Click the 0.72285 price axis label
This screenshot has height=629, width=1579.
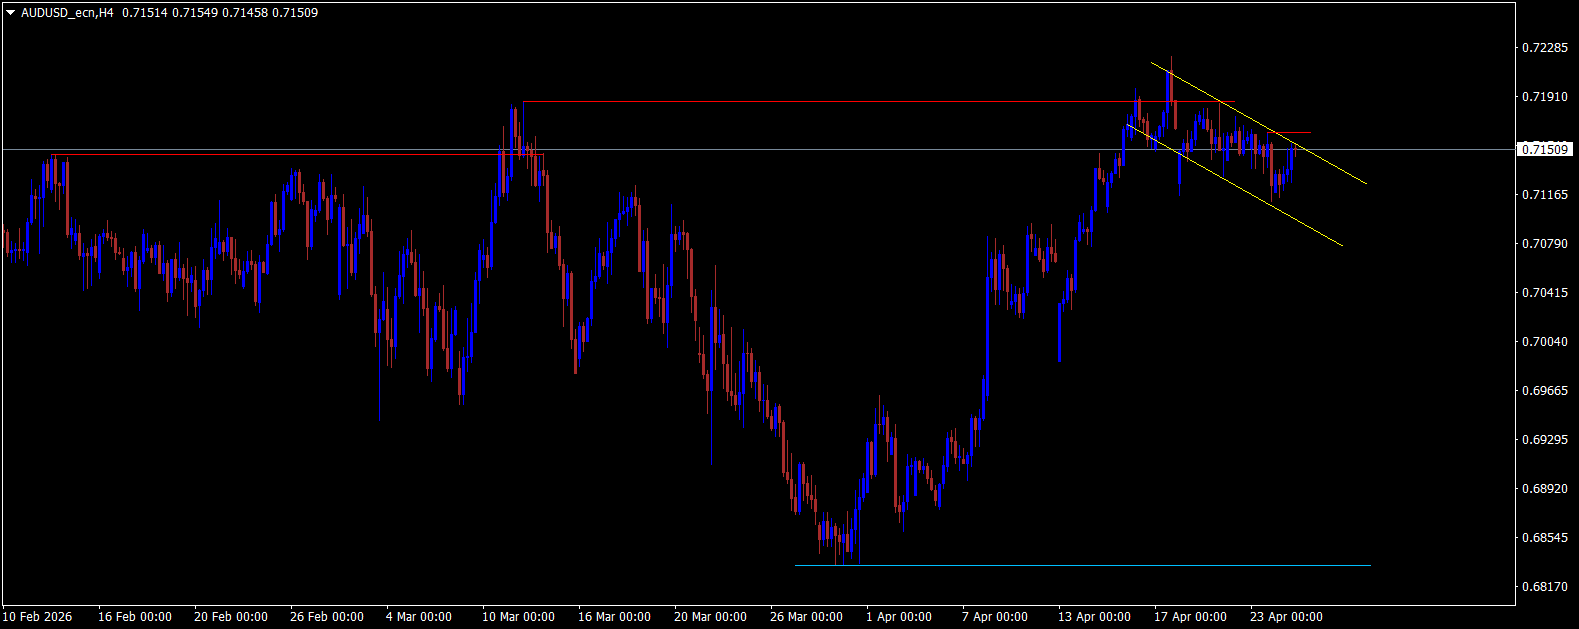click(x=1544, y=48)
